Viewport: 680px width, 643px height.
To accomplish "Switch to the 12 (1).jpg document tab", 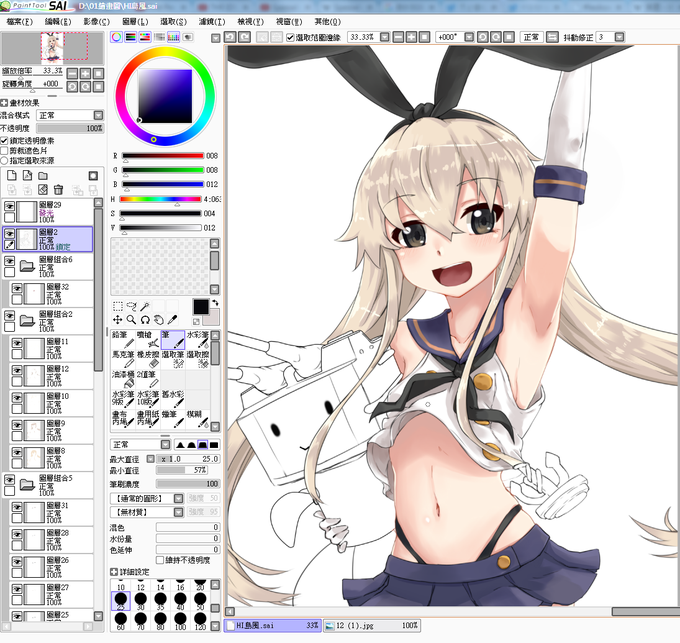I will click(371, 625).
